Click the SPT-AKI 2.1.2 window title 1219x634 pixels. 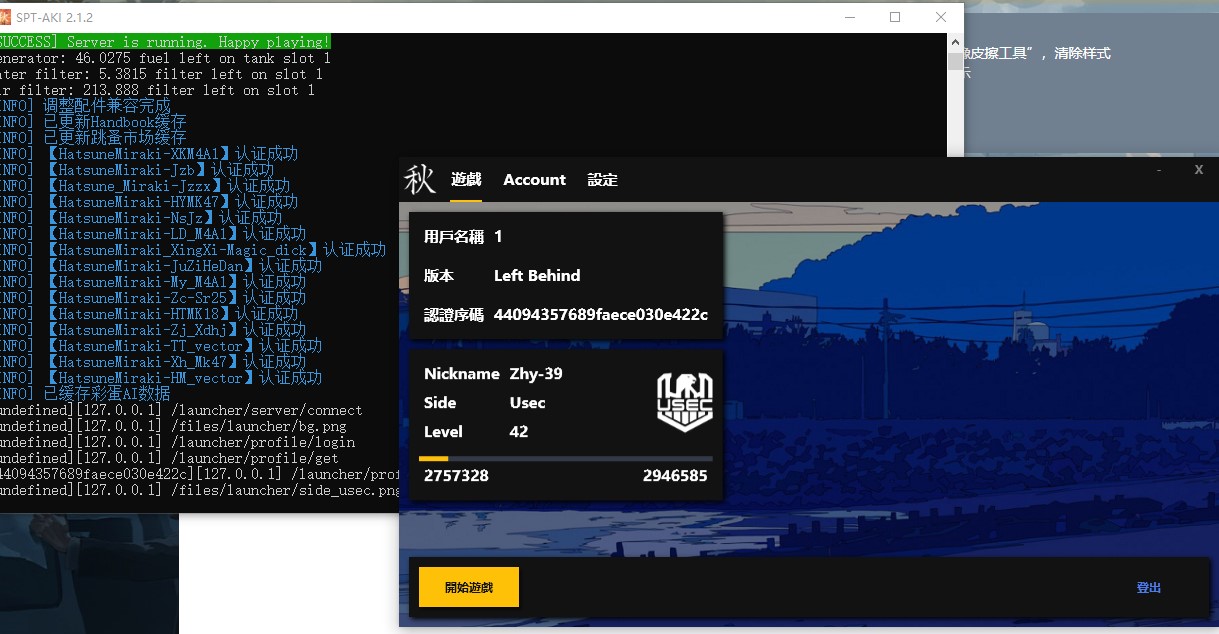coord(54,17)
